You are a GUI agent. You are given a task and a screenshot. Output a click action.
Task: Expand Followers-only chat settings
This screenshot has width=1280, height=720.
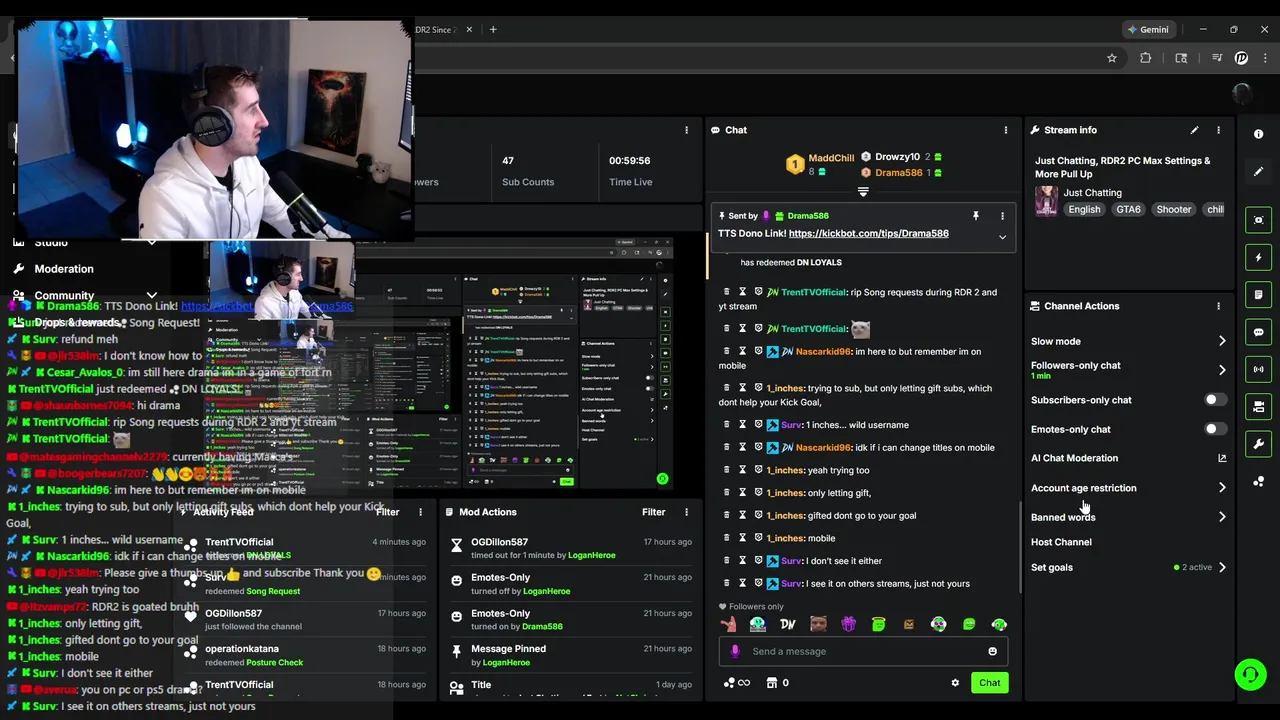[x=1222, y=370]
